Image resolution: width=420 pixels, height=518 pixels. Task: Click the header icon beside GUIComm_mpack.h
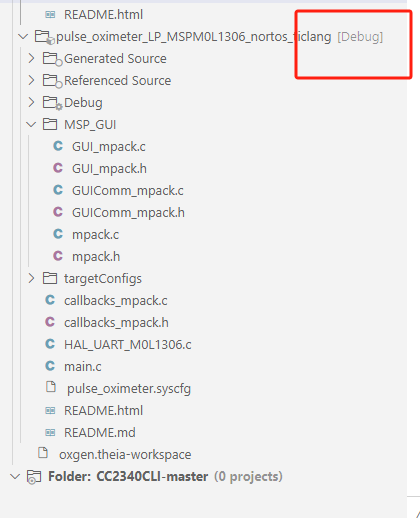58,212
